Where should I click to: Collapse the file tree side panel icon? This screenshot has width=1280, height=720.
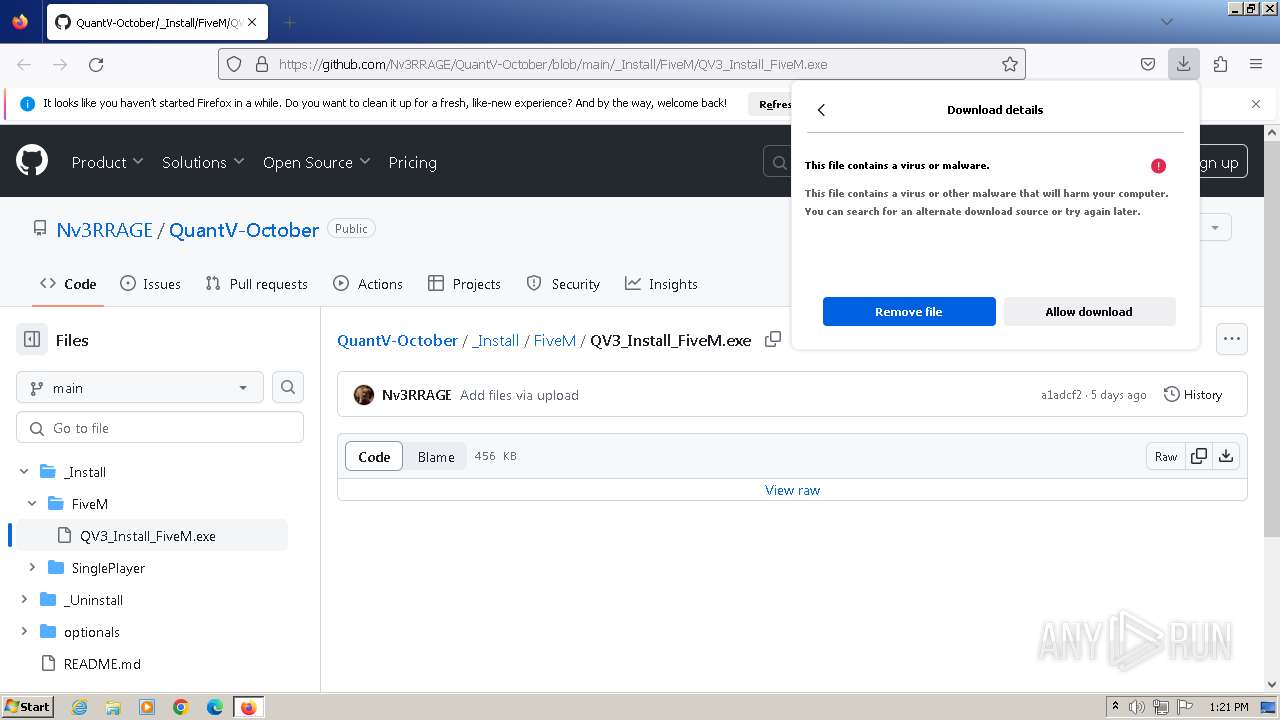click(32, 340)
